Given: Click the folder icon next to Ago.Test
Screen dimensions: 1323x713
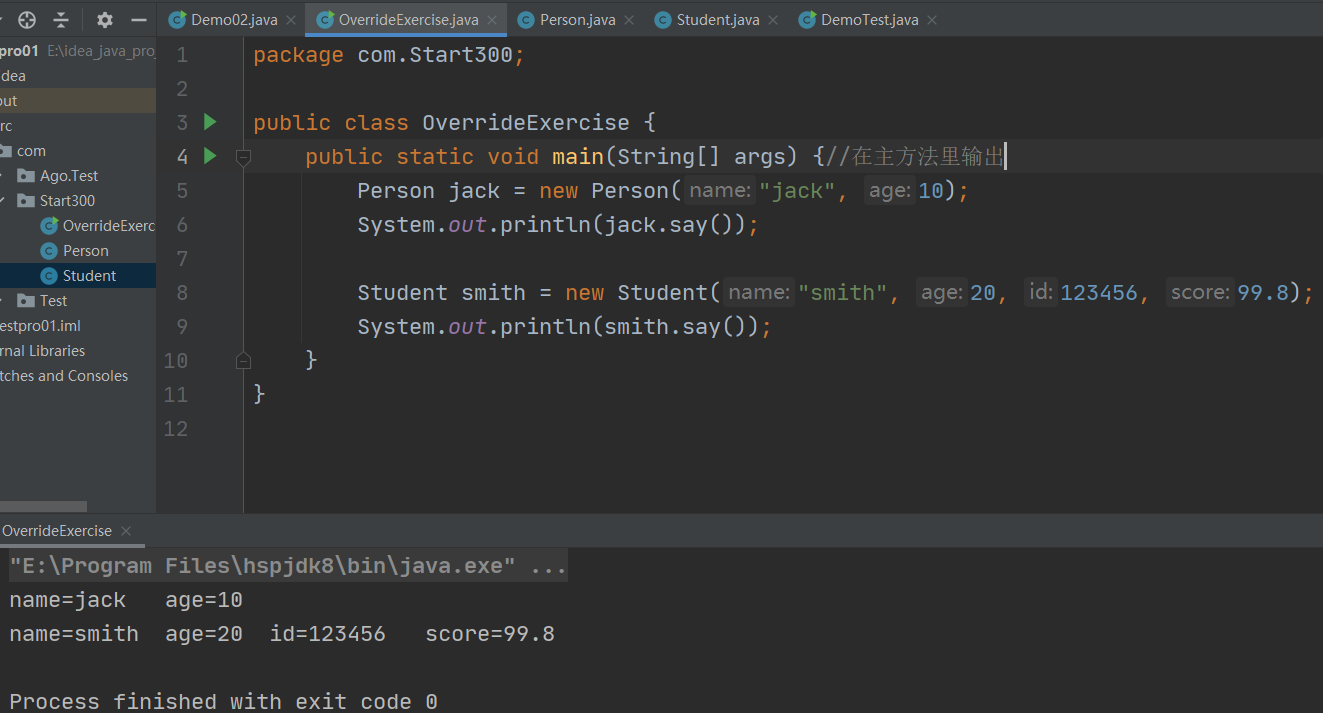Looking at the screenshot, I should click(26, 176).
